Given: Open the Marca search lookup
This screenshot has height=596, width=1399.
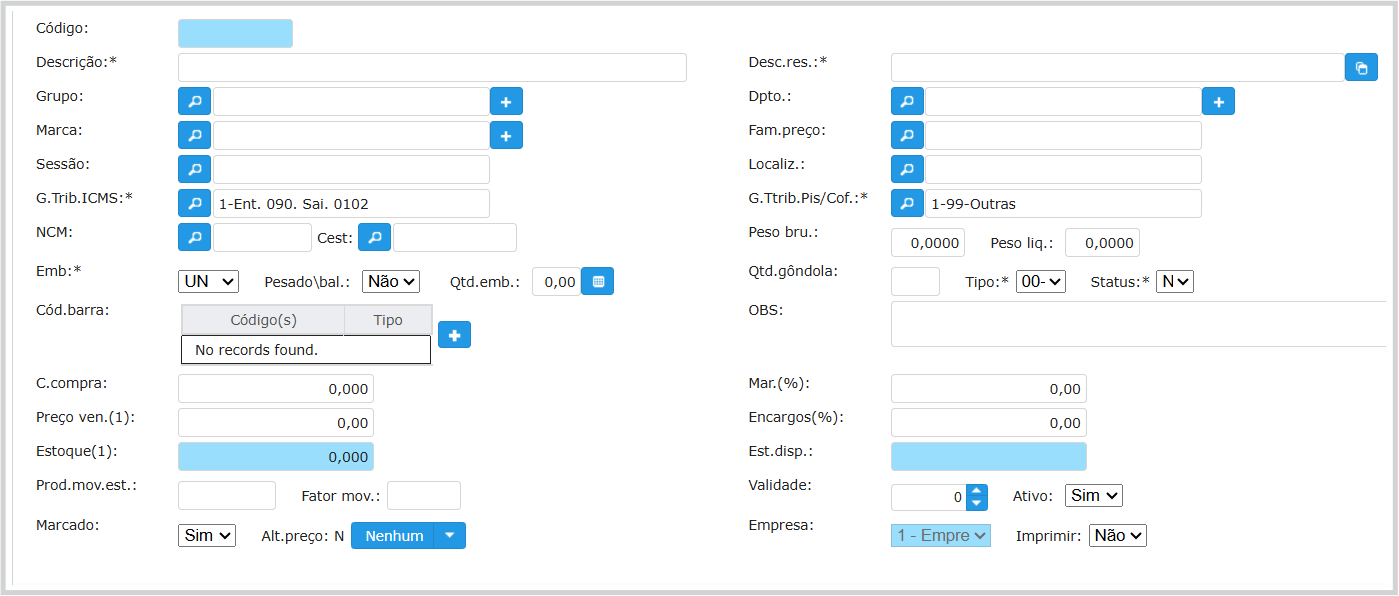Looking at the screenshot, I should coord(194,135).
